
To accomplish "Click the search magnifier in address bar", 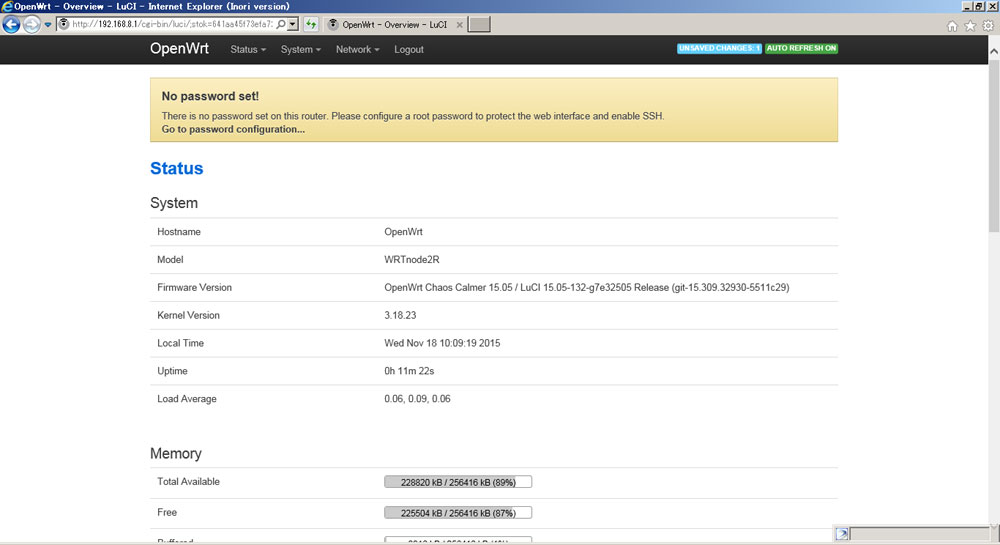I will point(279,24).
